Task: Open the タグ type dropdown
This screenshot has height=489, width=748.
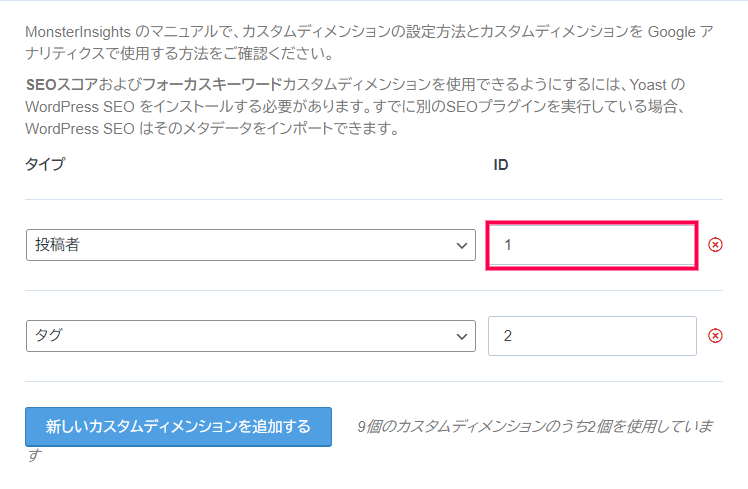Action: pyautogui.click(x=250, y=336)
